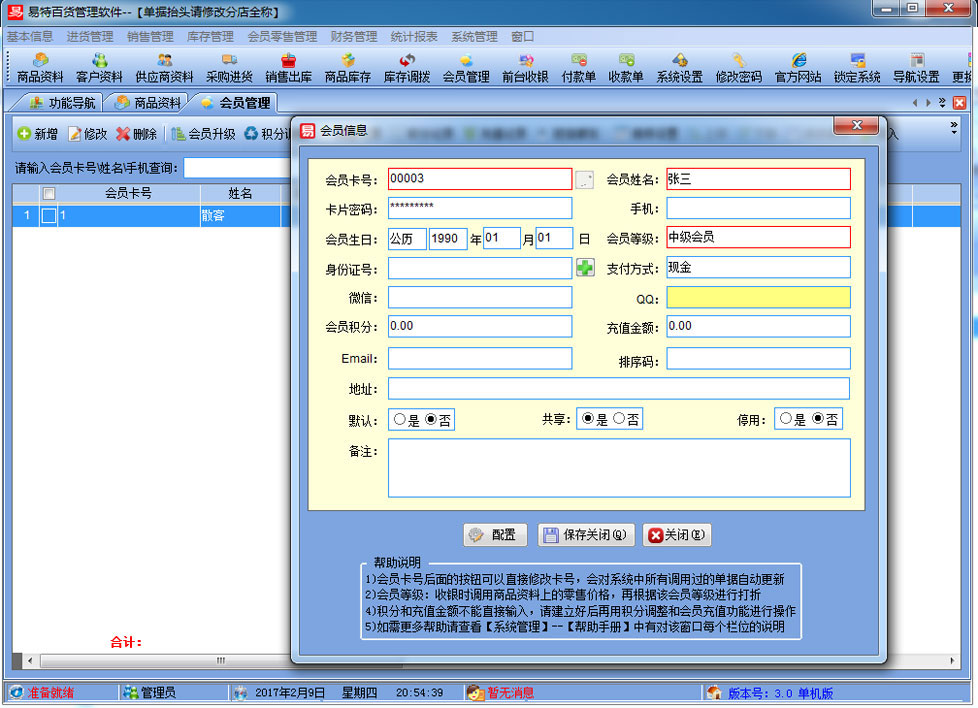Set 共享 option to 否
Image resolution: width=978 pixels, height=708 pixels.
[619, 420]
